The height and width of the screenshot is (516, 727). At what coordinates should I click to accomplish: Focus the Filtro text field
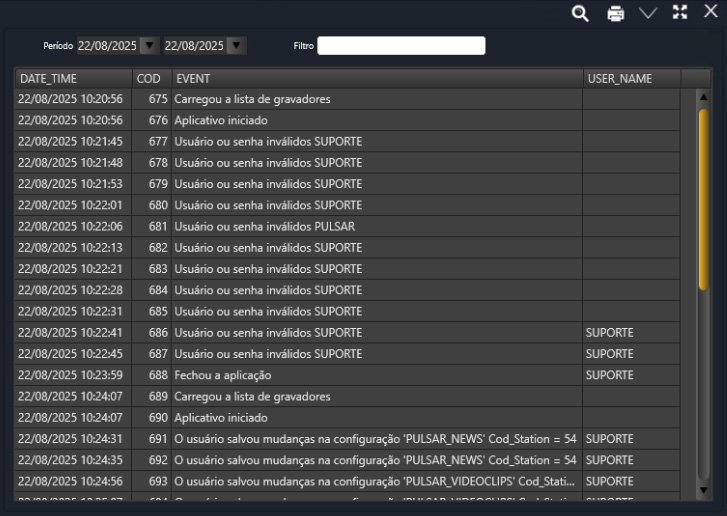(401, 45)
